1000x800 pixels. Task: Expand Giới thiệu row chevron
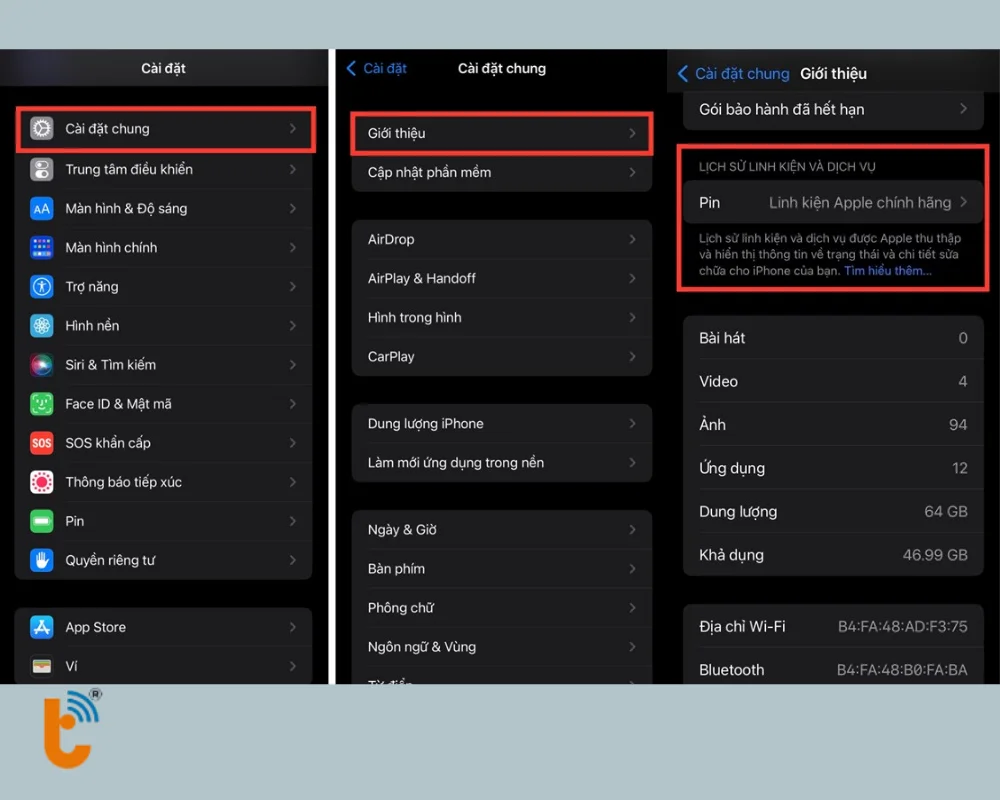(x=632, y=133)
